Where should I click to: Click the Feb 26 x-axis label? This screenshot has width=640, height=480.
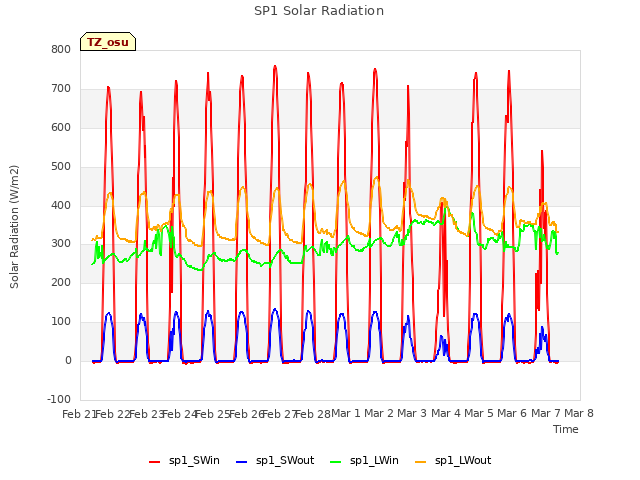(246, 414)
